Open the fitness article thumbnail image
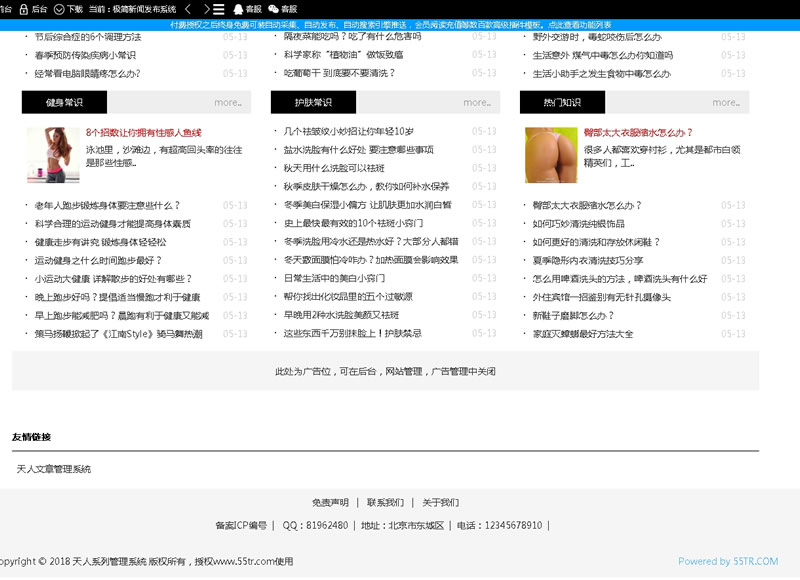 pyautogui.click(x=52, y=155)
